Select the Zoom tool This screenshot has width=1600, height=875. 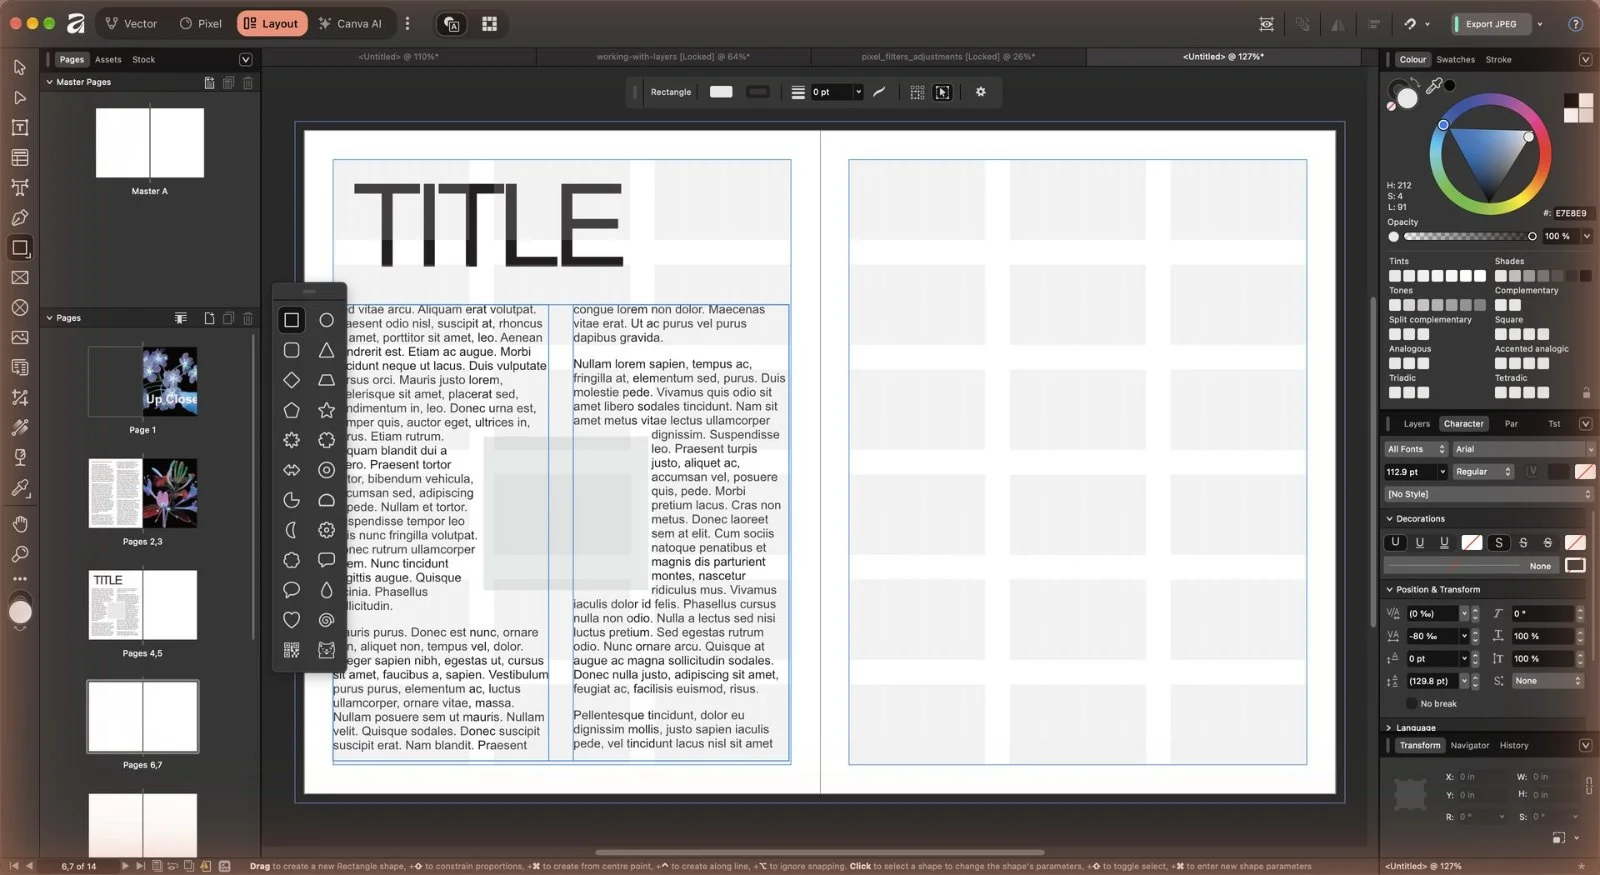(x=19, y=554)
